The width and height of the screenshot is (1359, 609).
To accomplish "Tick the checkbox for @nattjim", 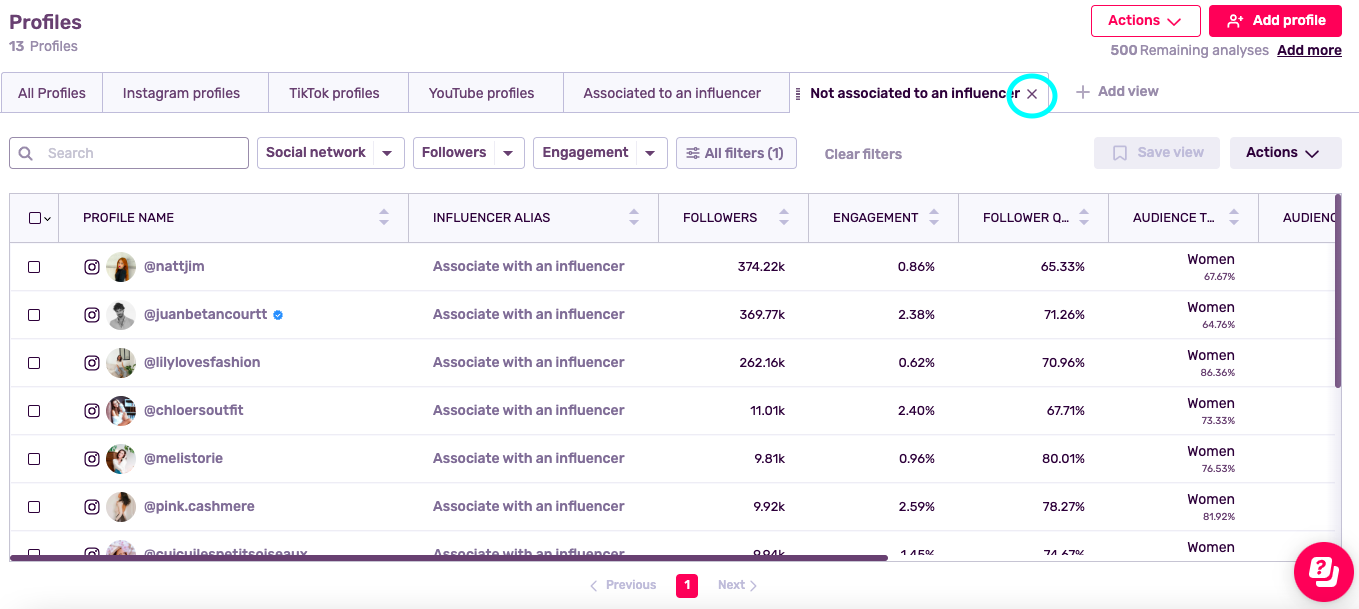I will [x=34, y=267].
